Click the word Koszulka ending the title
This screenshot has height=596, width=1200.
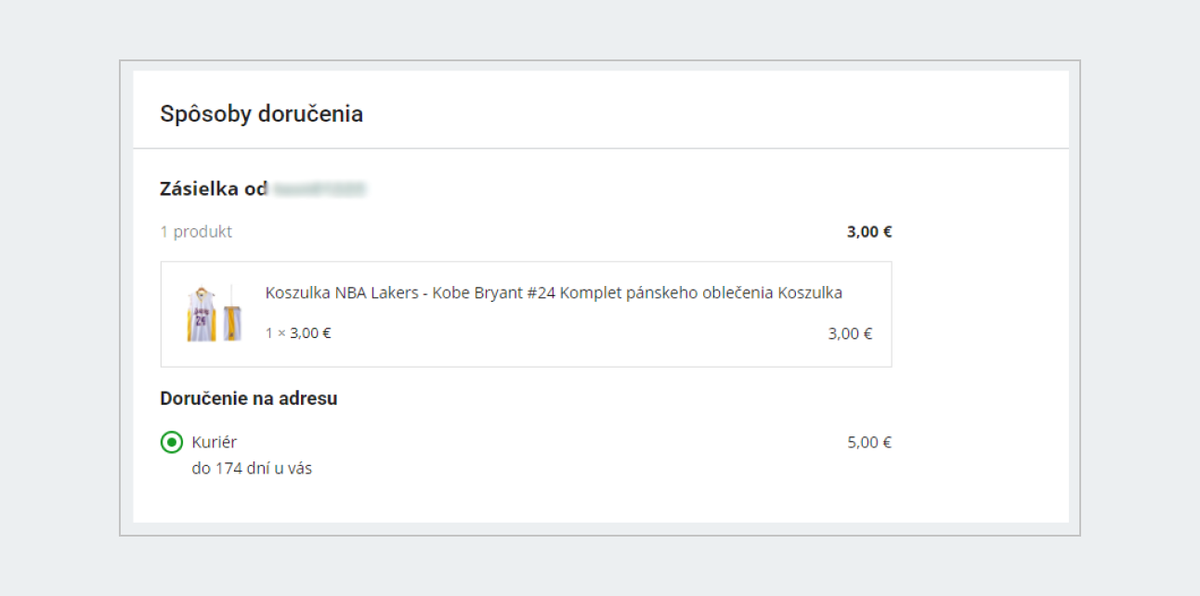810,293
